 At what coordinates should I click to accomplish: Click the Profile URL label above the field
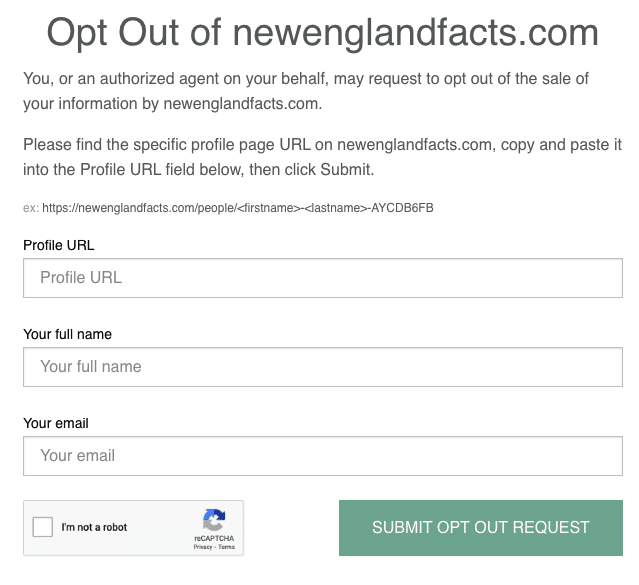[59, 245]
